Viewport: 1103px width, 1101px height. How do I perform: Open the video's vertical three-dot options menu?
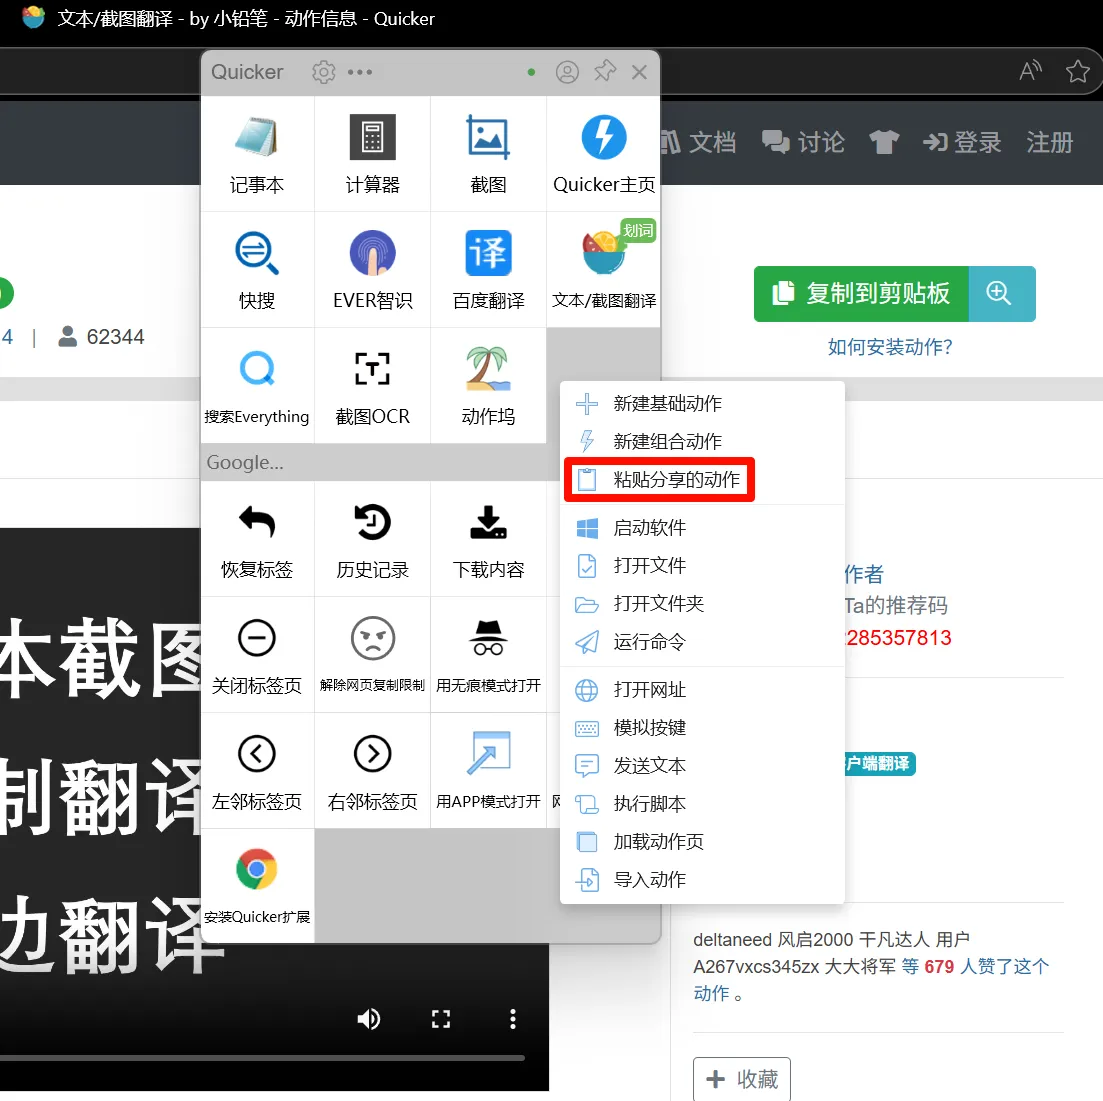[x=513, y=1019]
